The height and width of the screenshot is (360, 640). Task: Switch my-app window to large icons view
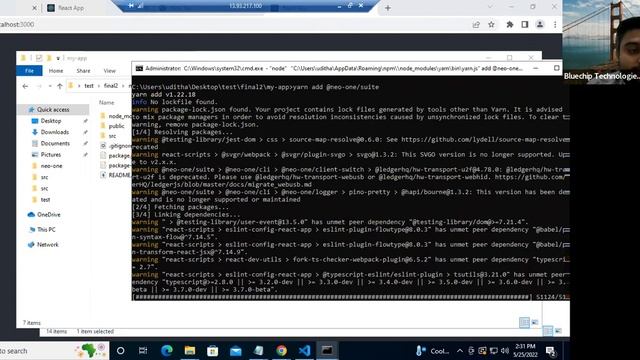535,322
